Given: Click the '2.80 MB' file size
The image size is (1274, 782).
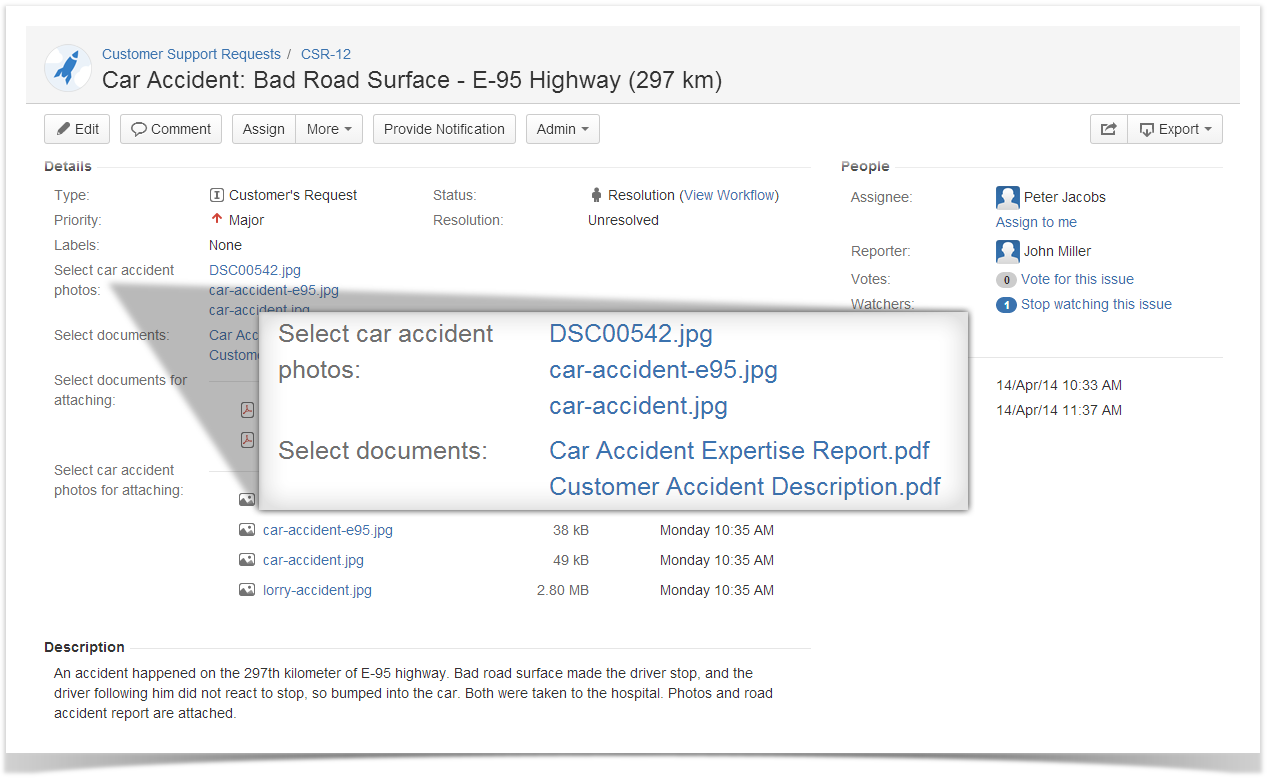Looking at the screenshot, I should point(563,590).
